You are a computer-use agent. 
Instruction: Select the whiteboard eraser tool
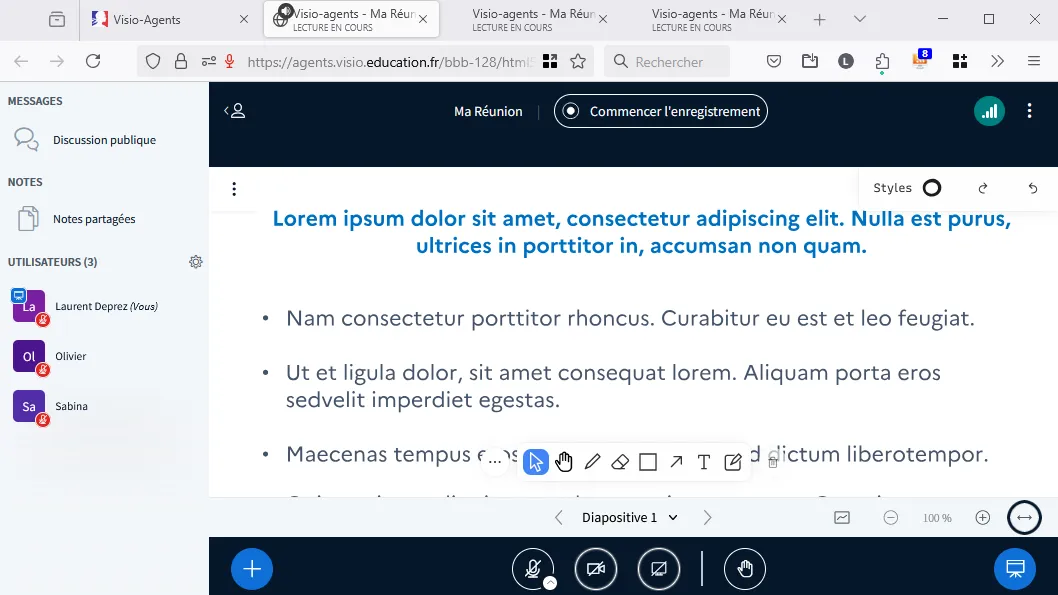coord(620,462)
